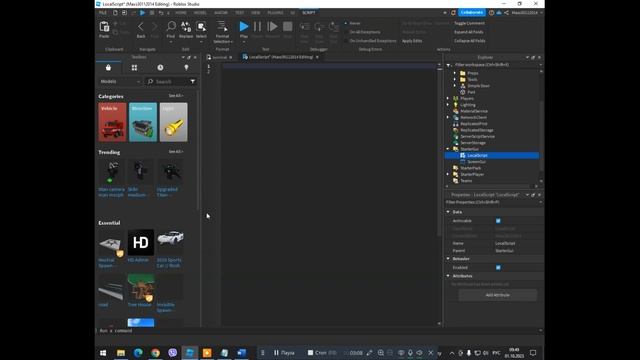Collapse the Data properties section
The width and height of the screenshot is (640, 360).
tap(448, 212)
